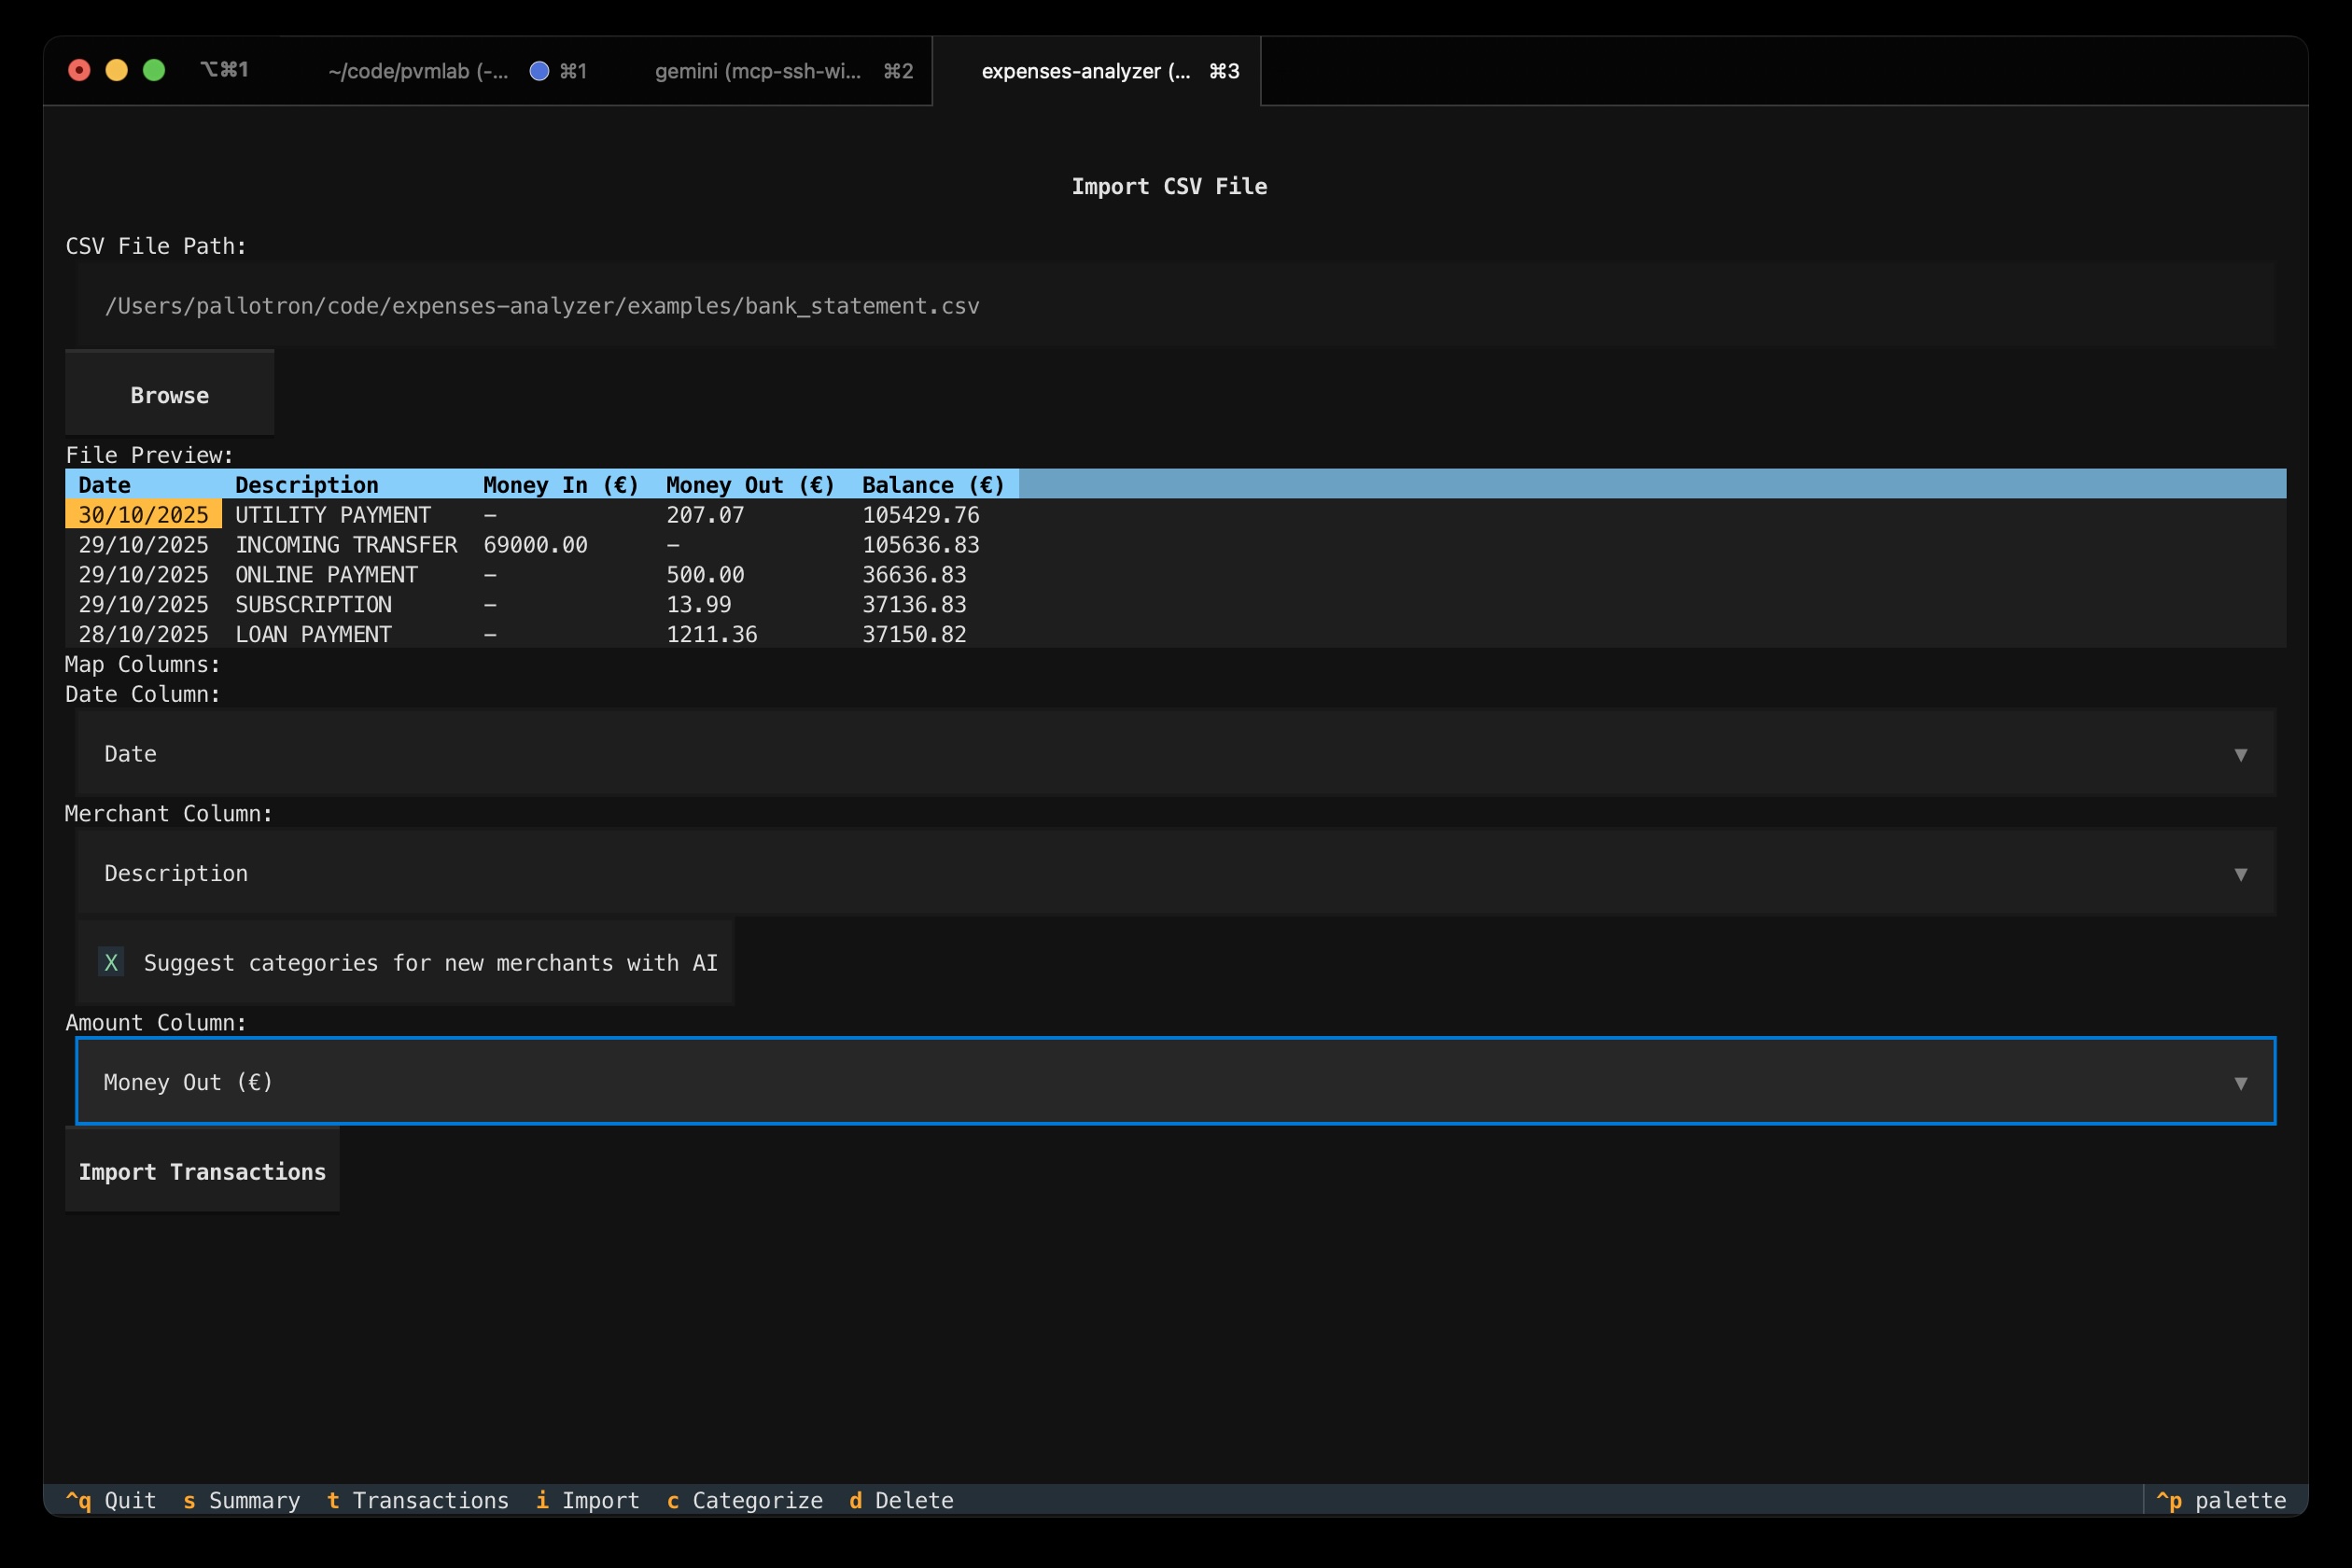The height and width of the screenshot is (1568, 2352).
Task: Click the Import Transactions button
Action: pos(202,1171)
